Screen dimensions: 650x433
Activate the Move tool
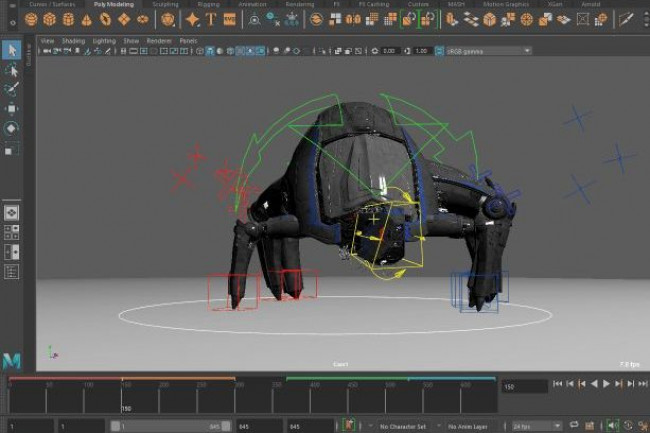pyautogui.click(x=11, y=108)
